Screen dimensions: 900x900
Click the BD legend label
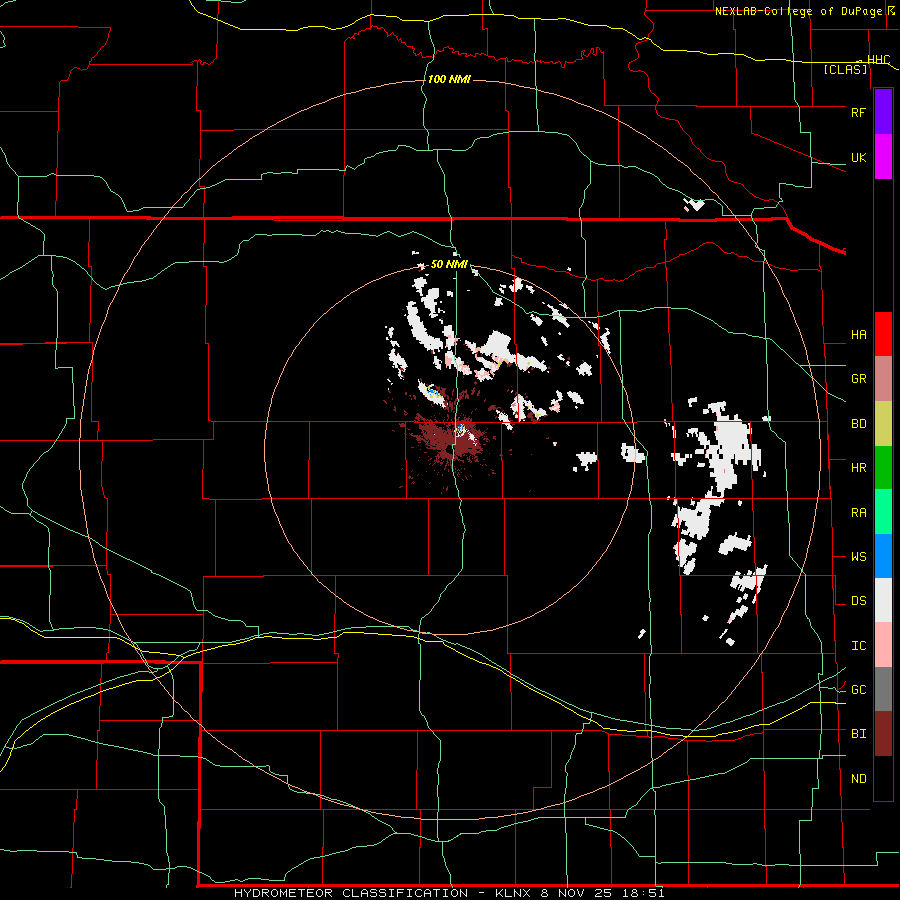(x=858, y=424)
